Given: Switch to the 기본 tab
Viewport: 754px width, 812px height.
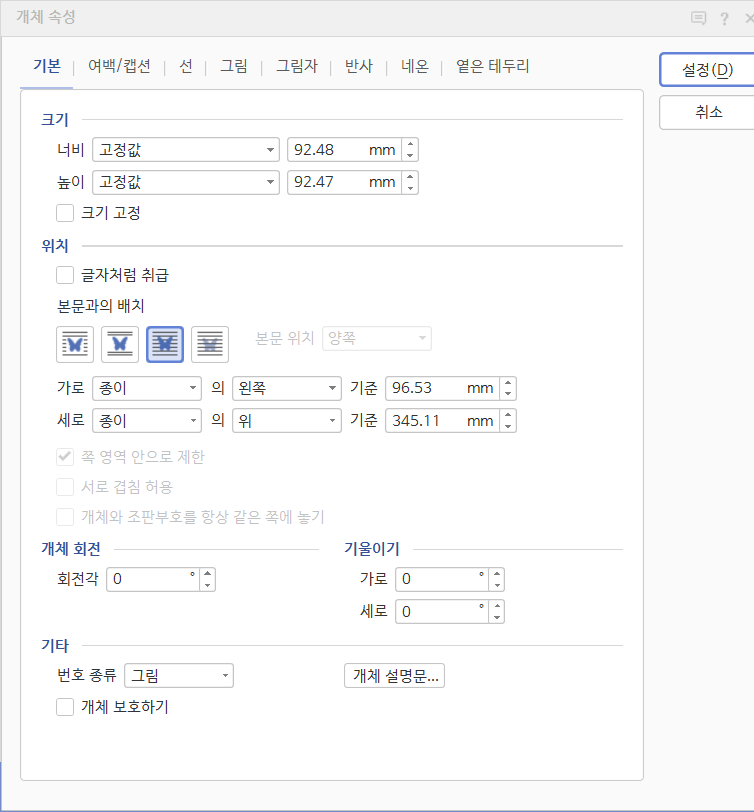Looking at the screenshot, I should (x=47, y=66).
